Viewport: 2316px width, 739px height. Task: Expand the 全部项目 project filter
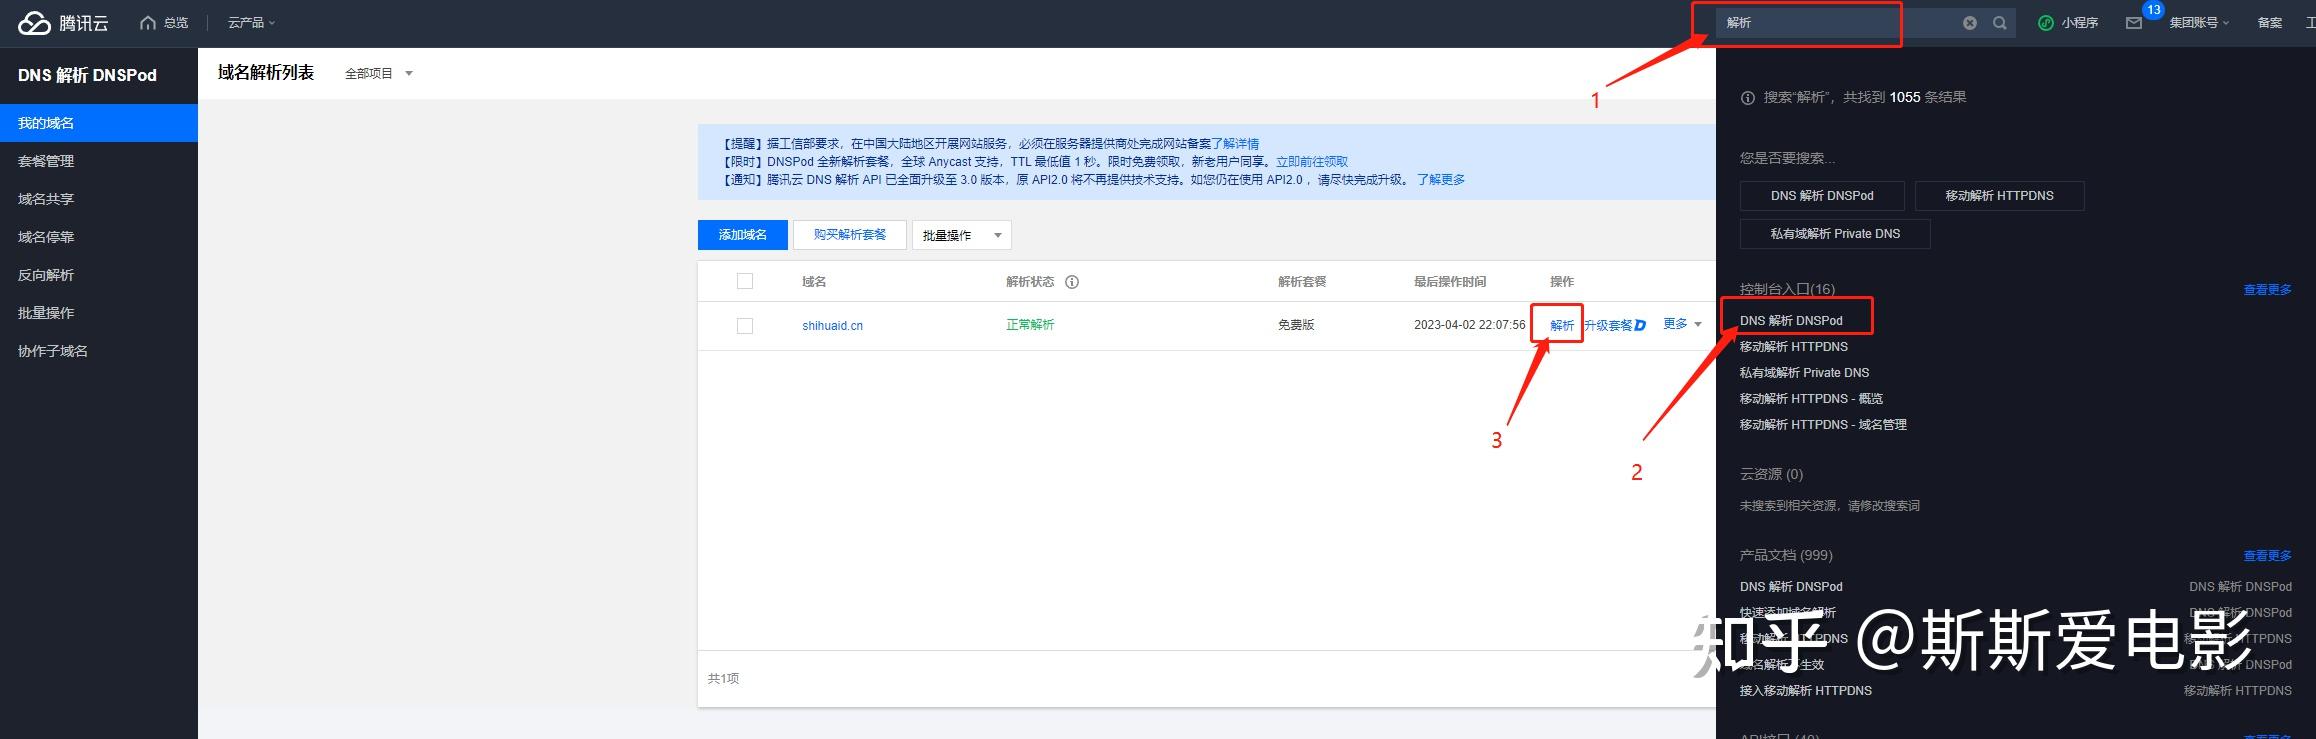point(378,74)
